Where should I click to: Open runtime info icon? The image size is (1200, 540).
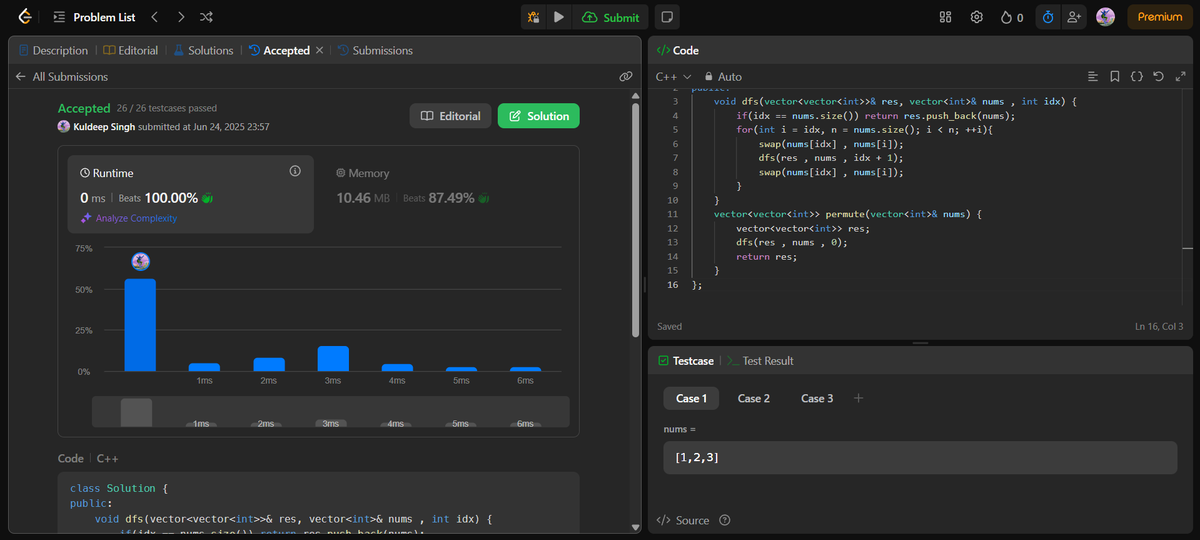[295, 171]
